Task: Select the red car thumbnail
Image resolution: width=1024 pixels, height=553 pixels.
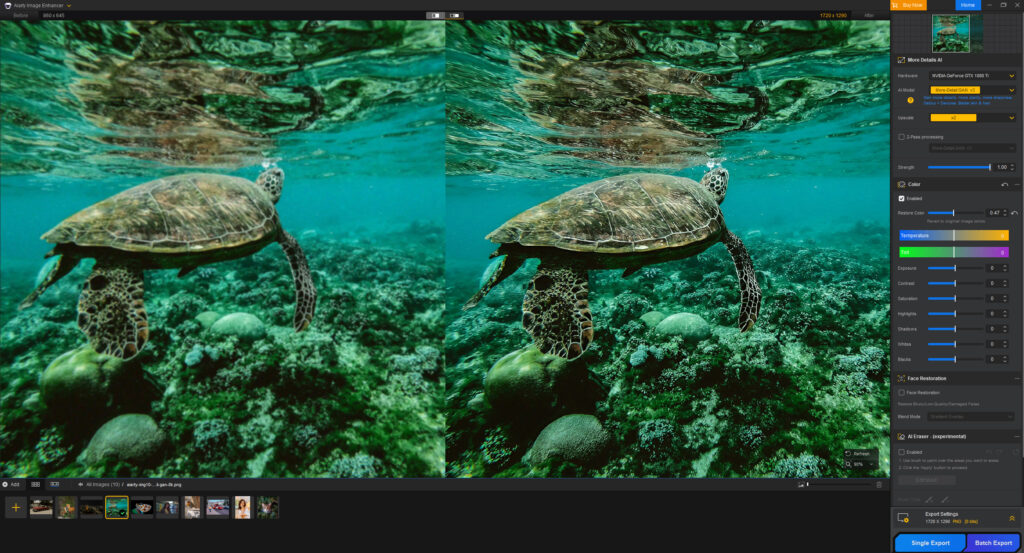Action: coord(41,507)
